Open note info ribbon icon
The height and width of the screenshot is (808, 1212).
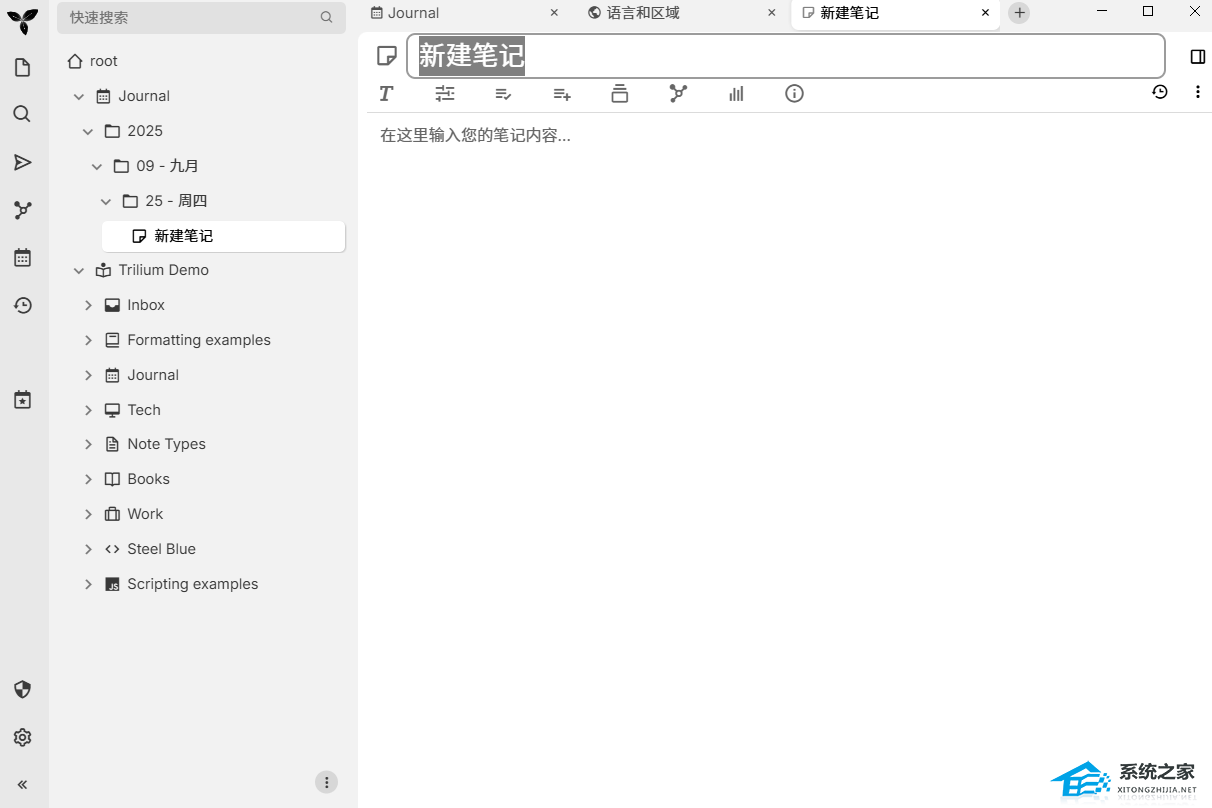point(794,94)
